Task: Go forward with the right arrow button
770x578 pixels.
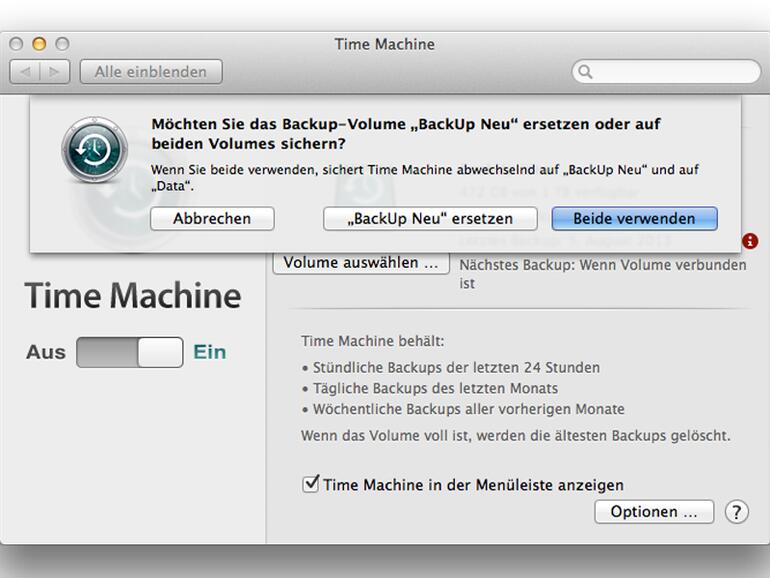Action: [x=55, y=72]
